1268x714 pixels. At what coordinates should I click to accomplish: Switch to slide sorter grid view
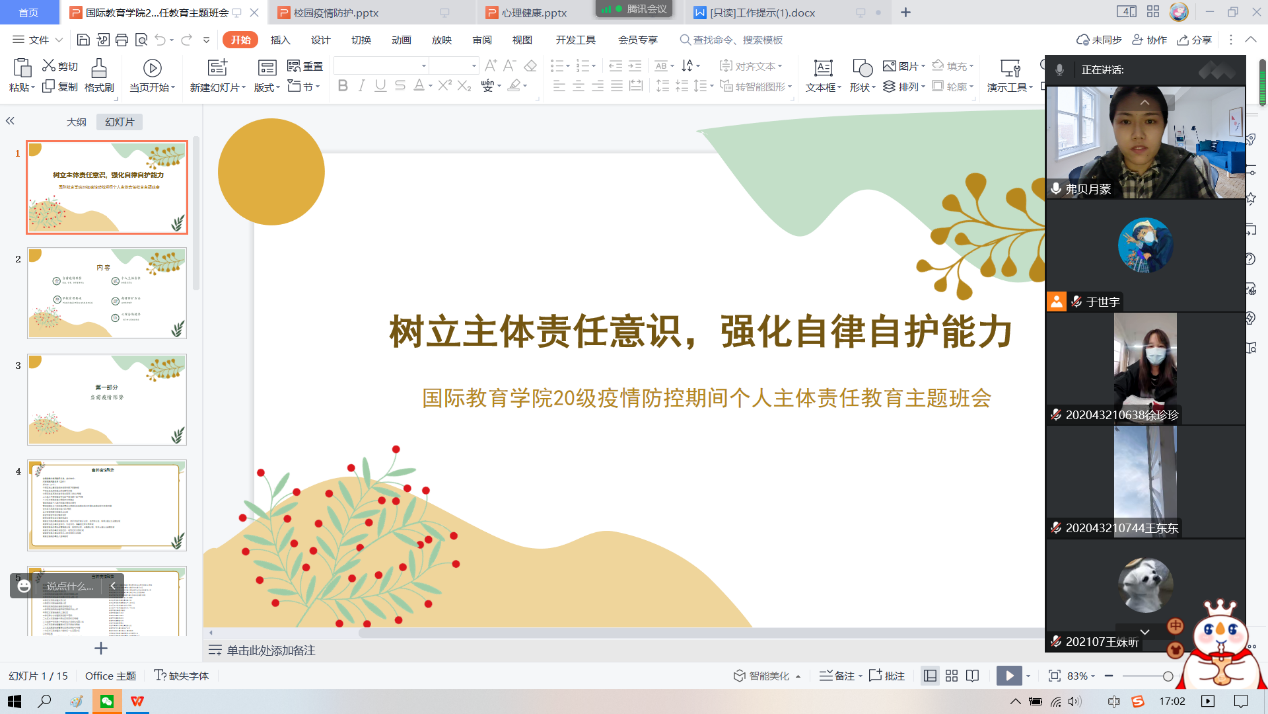952,676
